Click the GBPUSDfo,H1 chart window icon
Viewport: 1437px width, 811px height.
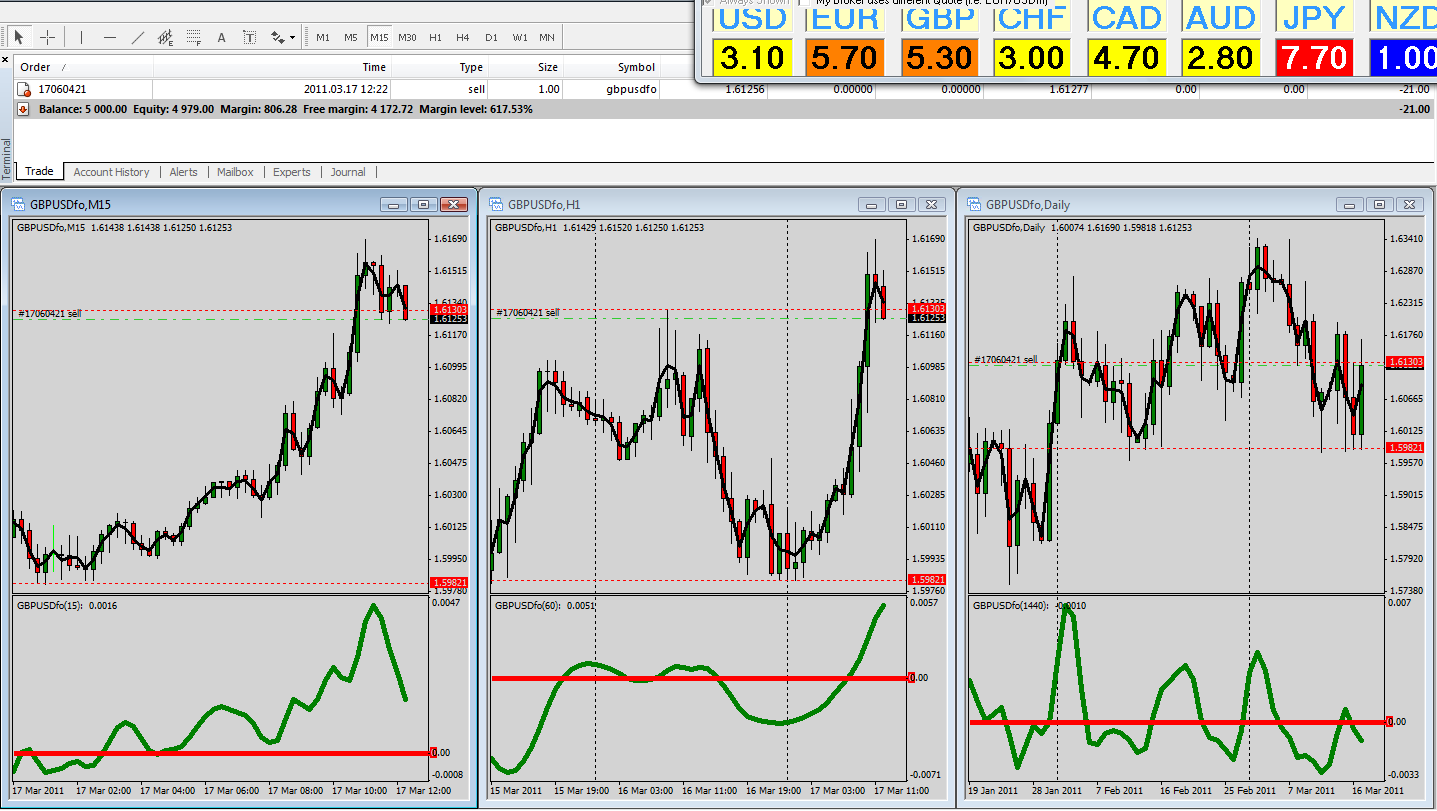tap(495, 204)
